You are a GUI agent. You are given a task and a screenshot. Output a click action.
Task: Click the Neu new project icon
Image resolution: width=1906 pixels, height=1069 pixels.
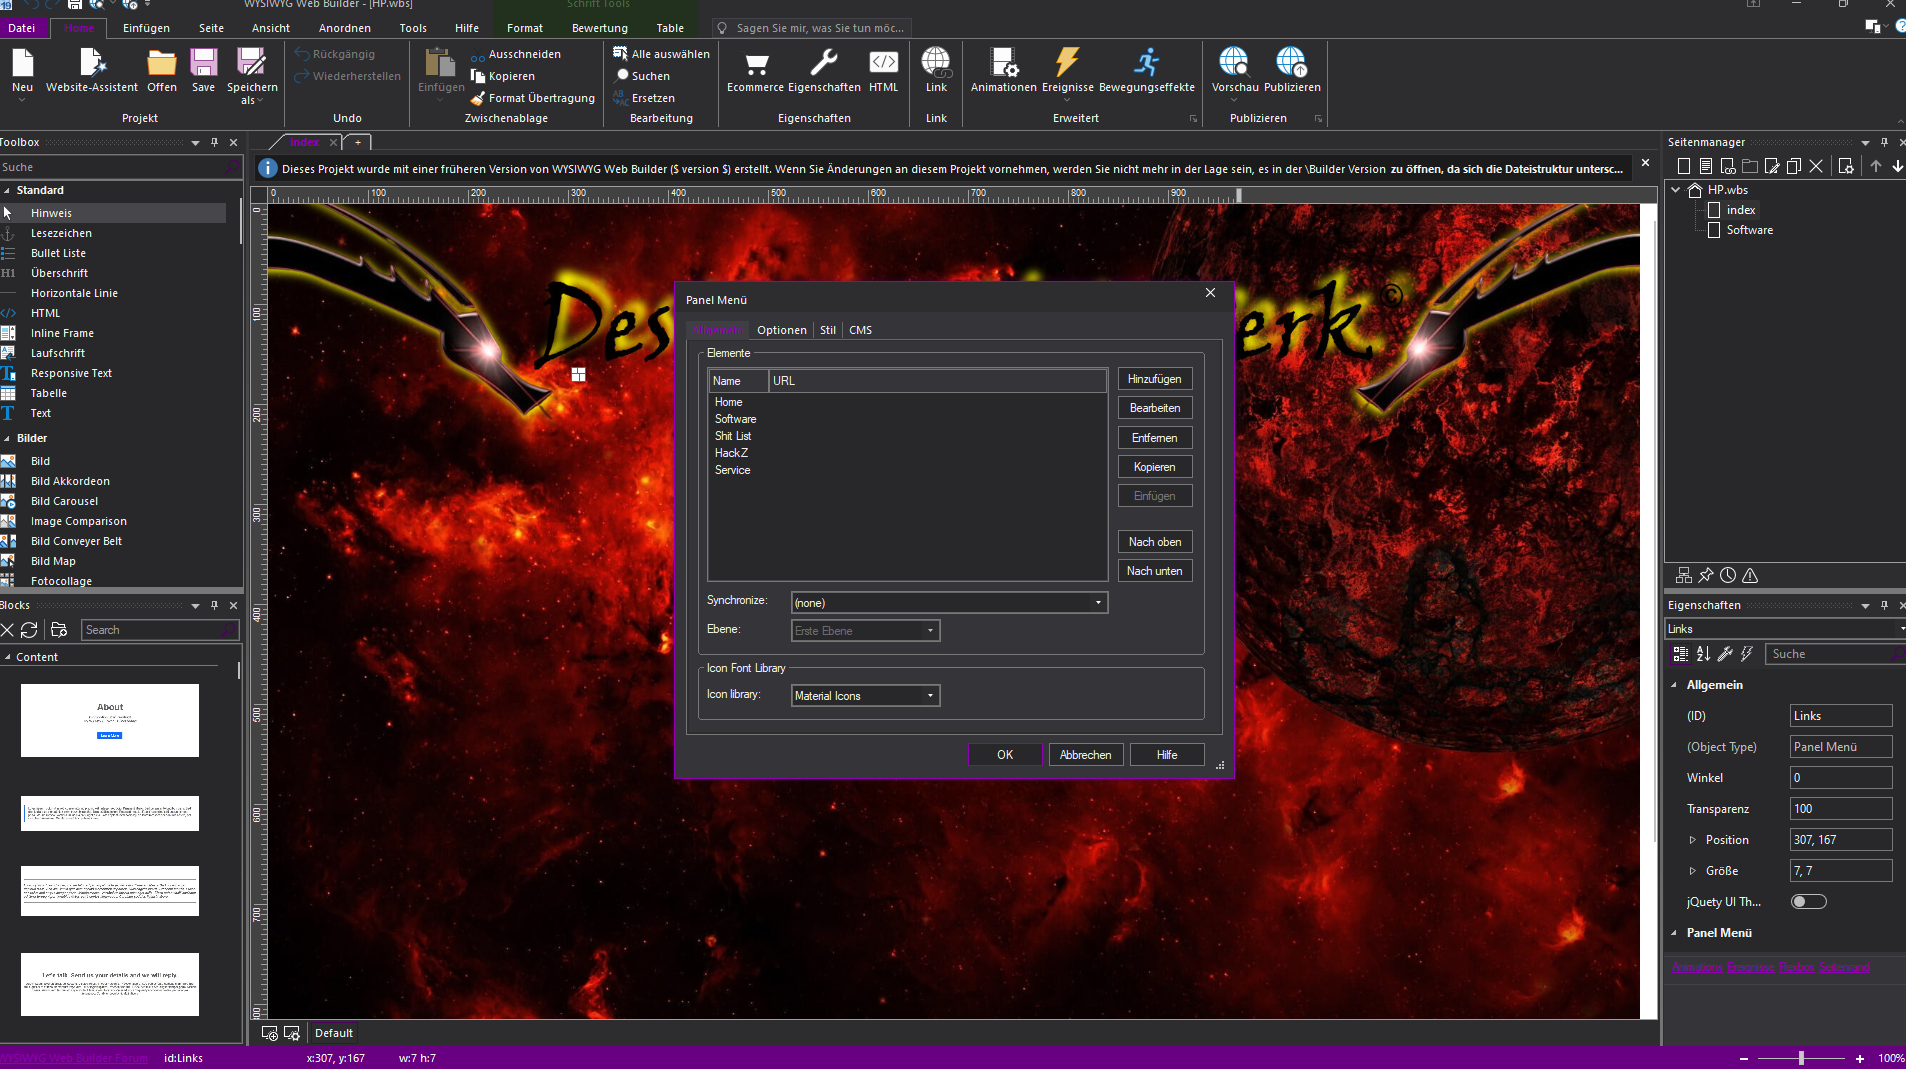click(x=22, y=64)
